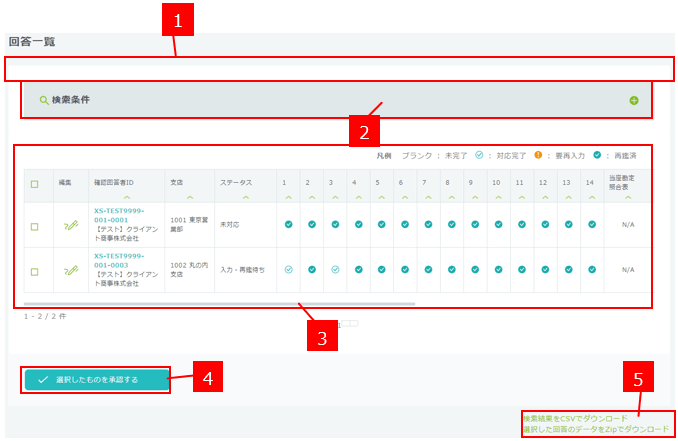Image resolution: width=678 pixels, height=441 pixels.
Task: Click column 1 status icon in 0003 row
Action: point(288,270)
